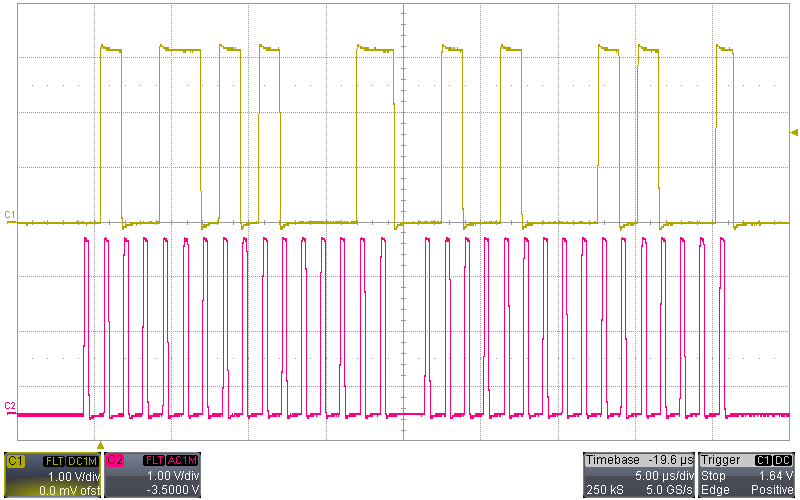This screenshot has width=800, height=500.
Task: Select the Stop trigger mode text
Action: pos(713,476)
